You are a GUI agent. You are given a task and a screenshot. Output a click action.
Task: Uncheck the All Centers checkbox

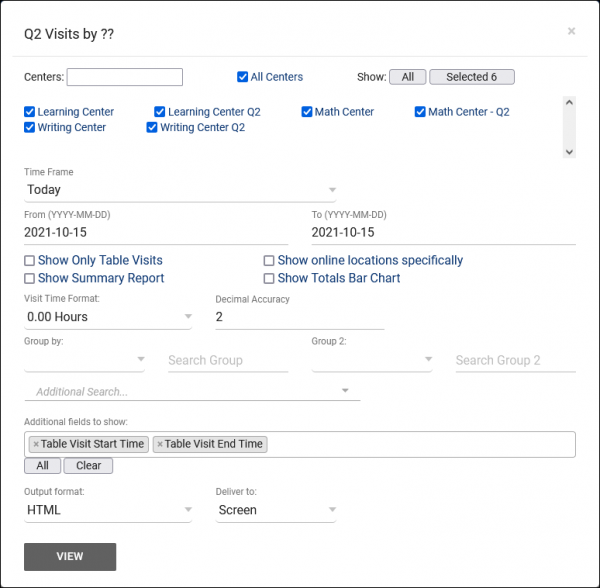tap(243, 77)
